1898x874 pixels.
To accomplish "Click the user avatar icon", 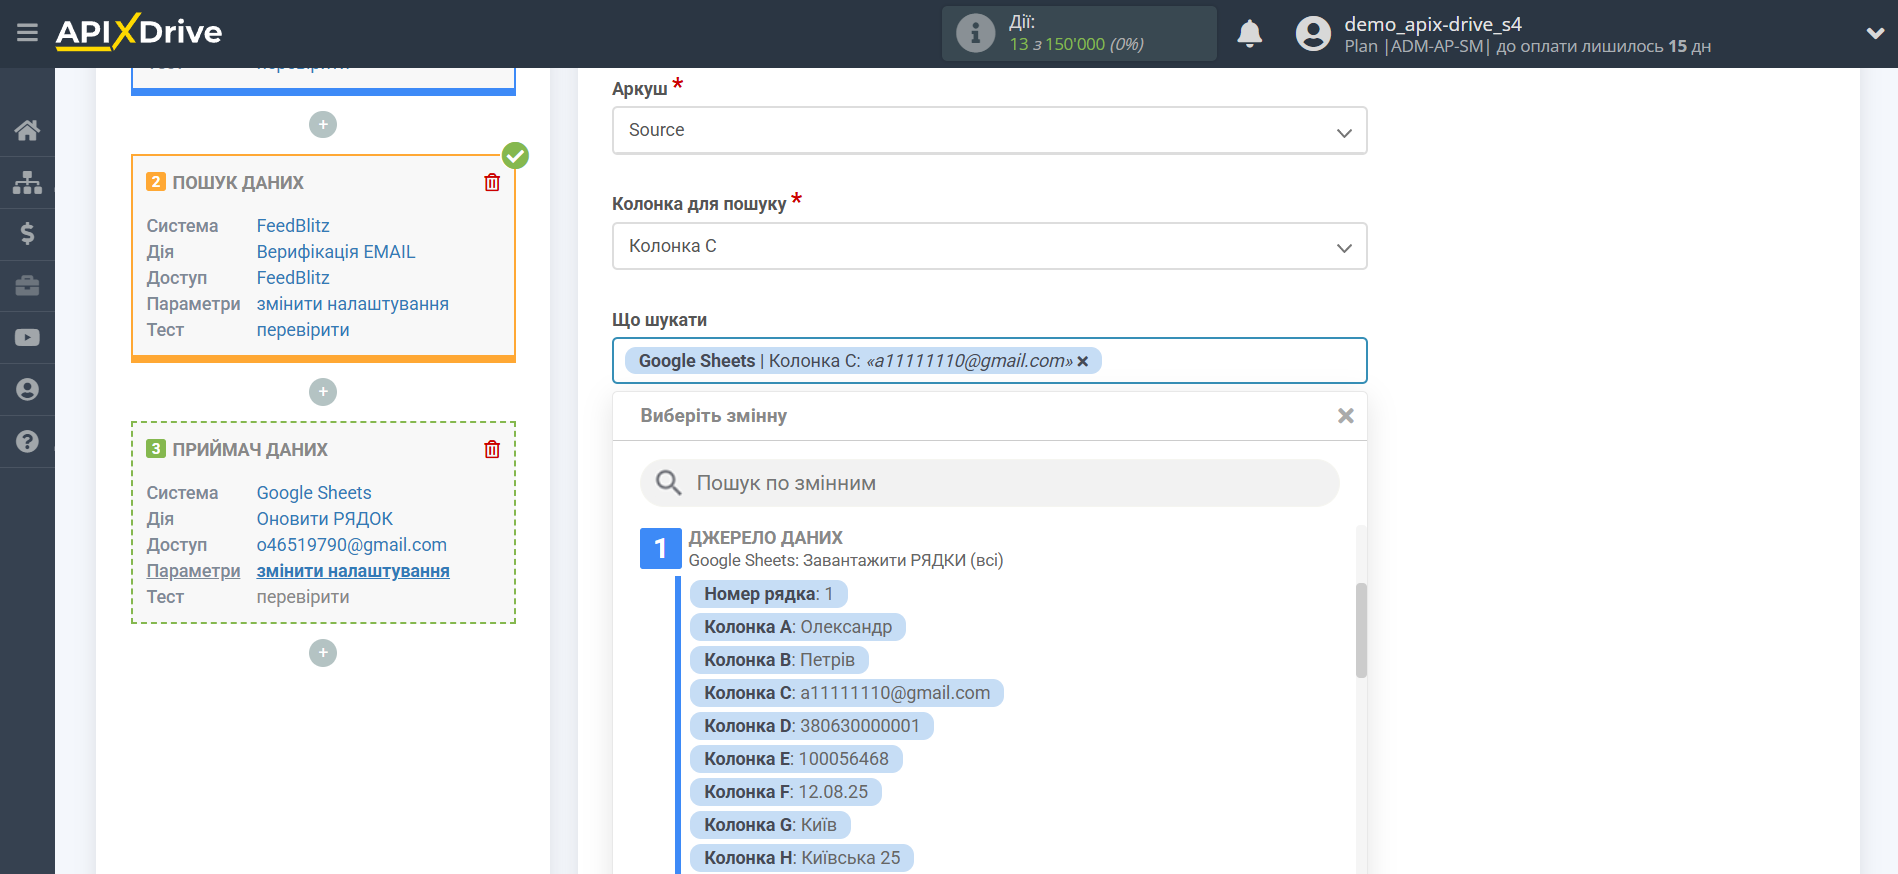I will point(1313,34).
